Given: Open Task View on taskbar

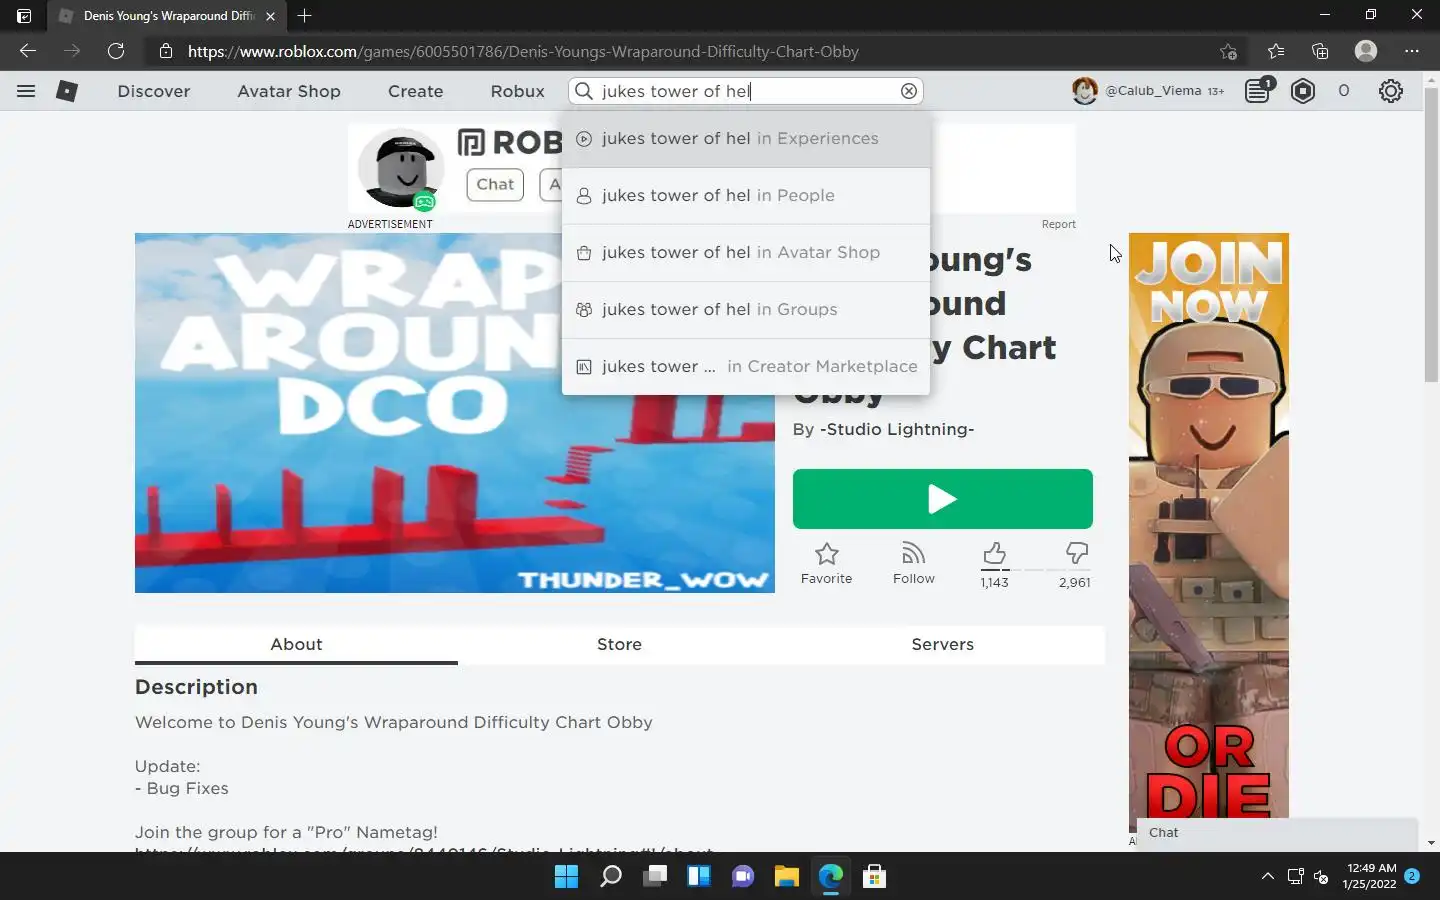Looking at the screenshot, I should 655,877.
